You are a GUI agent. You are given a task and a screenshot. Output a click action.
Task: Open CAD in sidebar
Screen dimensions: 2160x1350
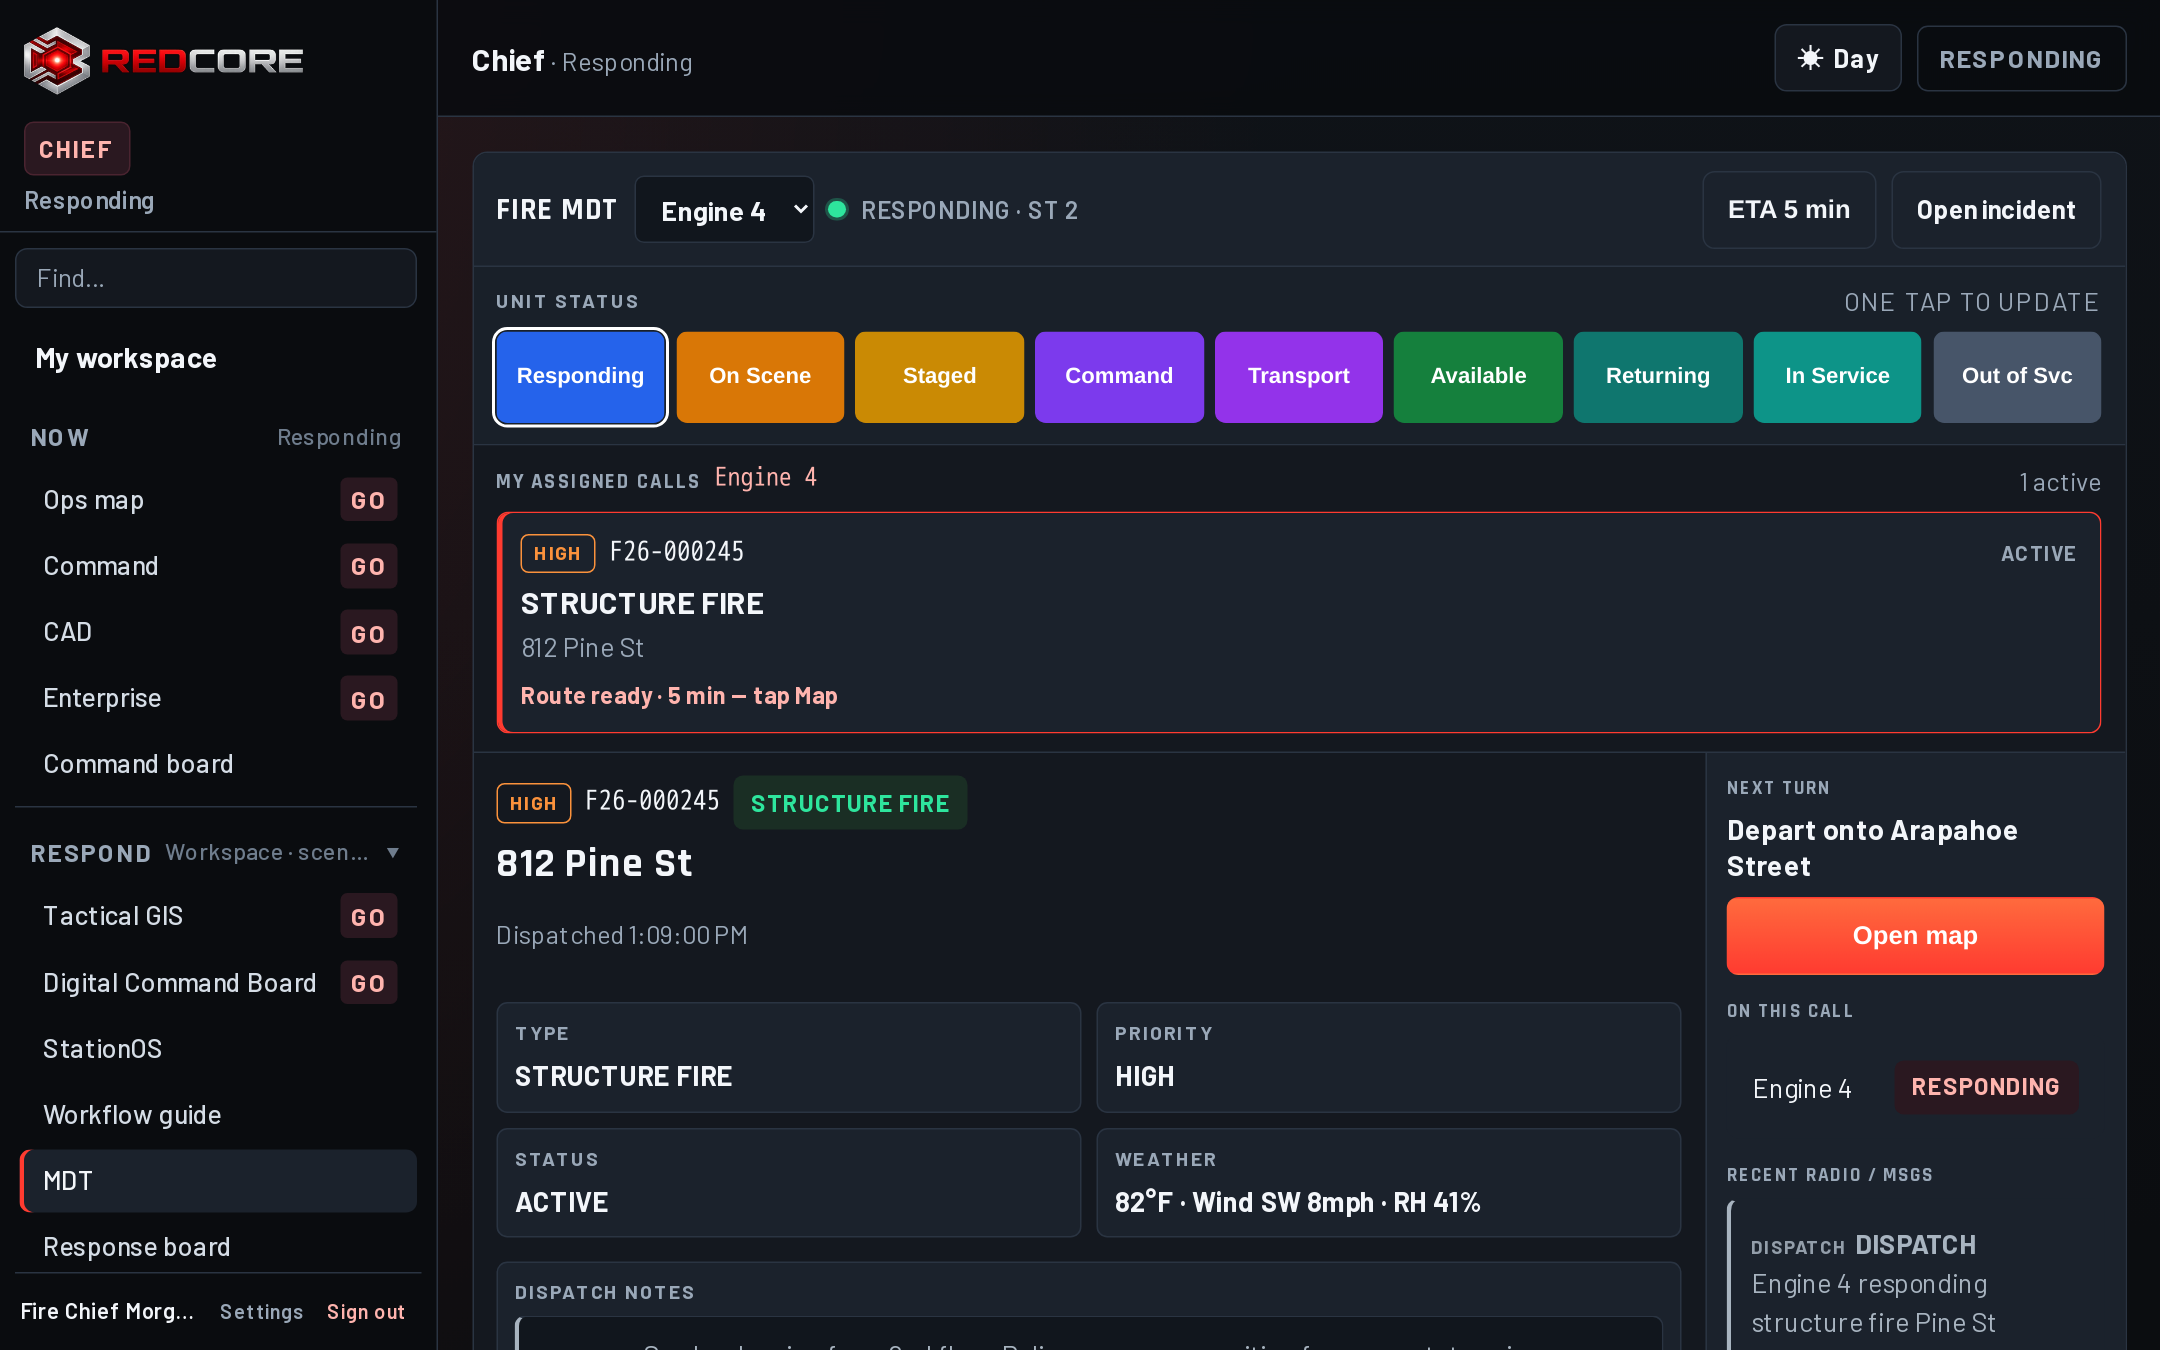click(x=68, y=632)
